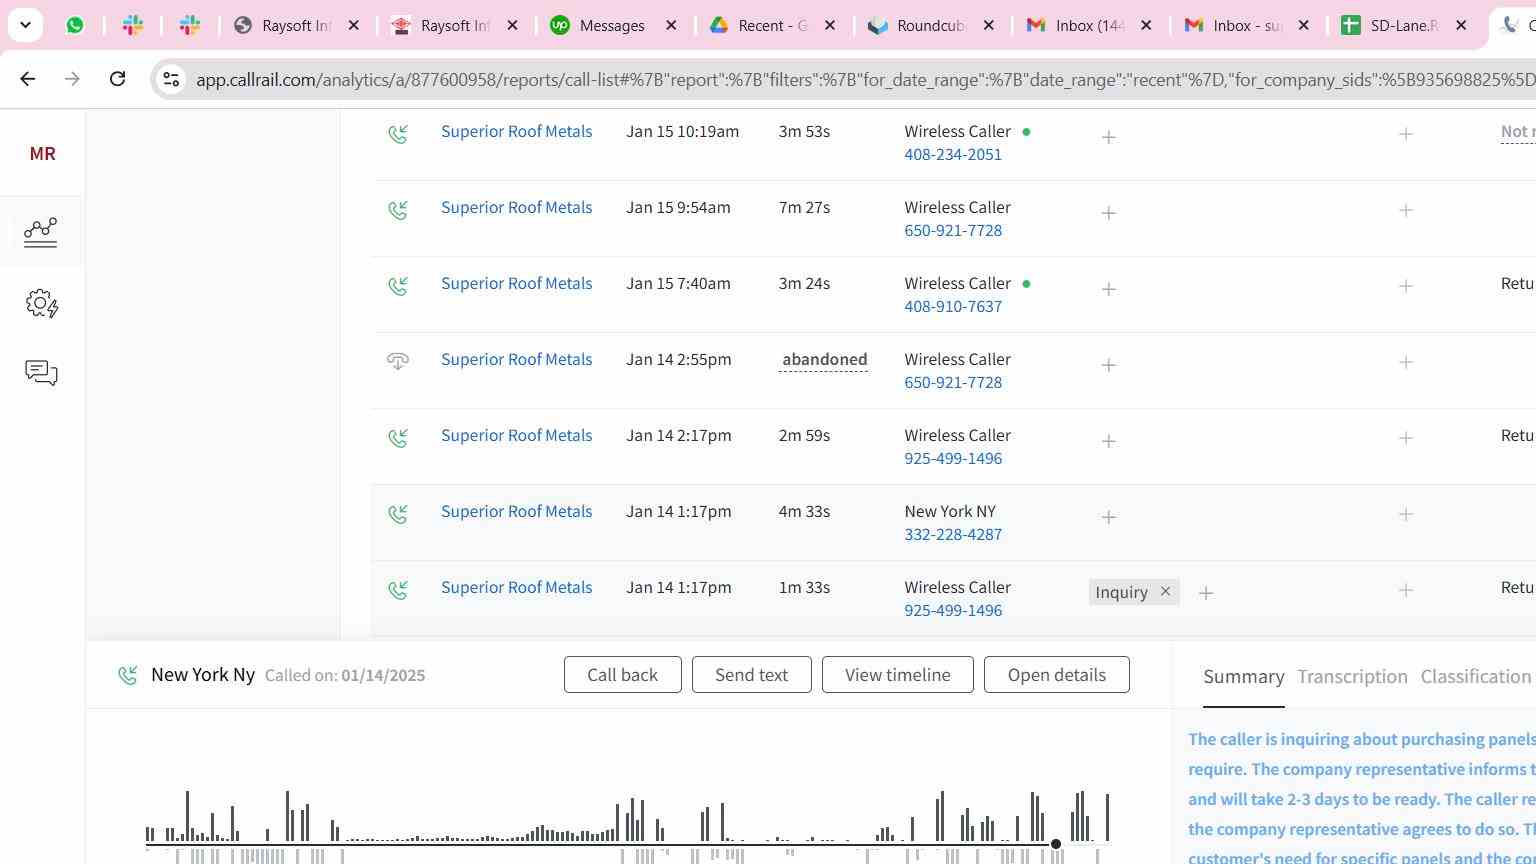Open the Analytics reports sidebar icon
The height and width of the screenshot is (864, 1536).
tap(41, 232)
